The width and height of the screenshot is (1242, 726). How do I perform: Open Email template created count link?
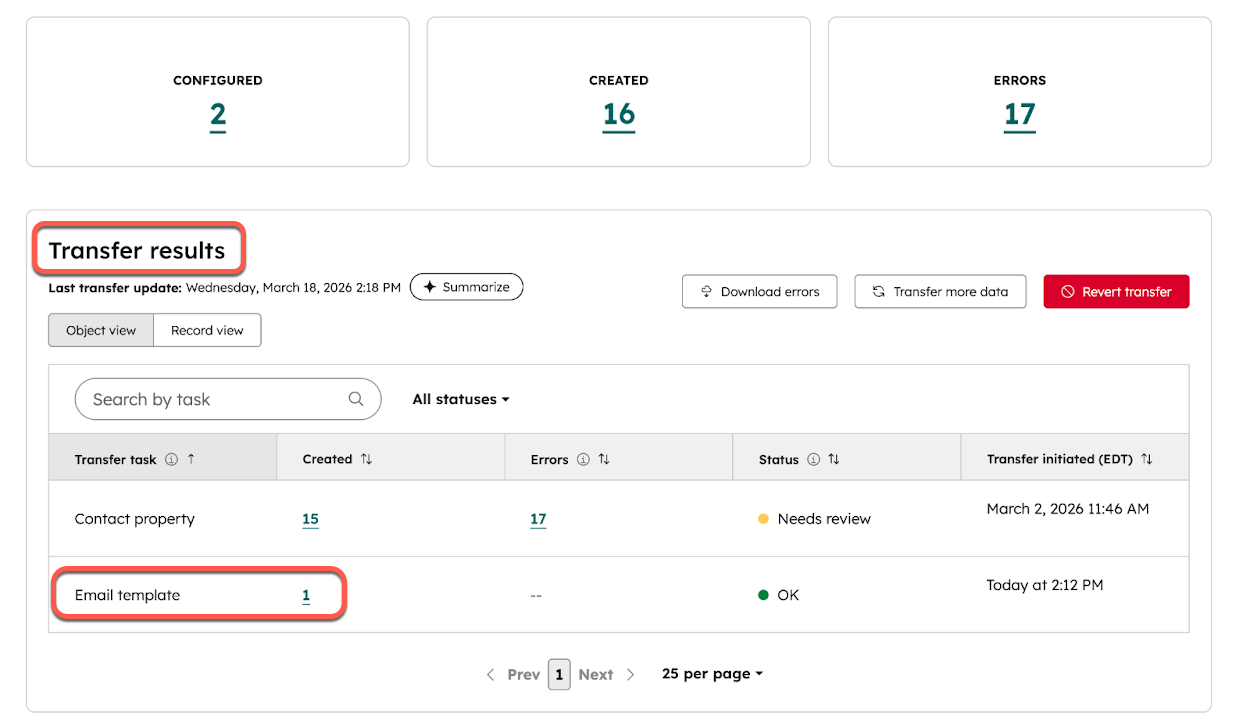306,595
